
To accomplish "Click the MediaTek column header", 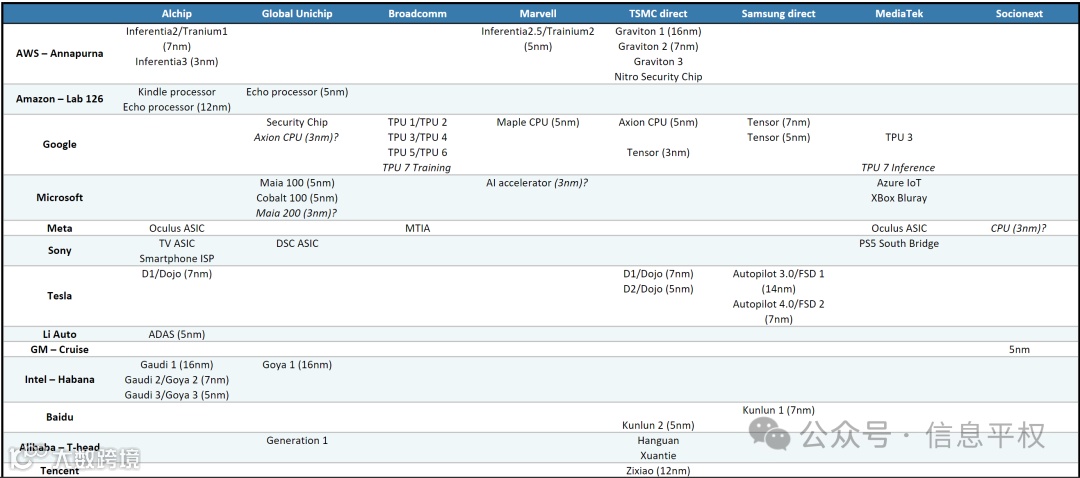I will pyautogui.click(x=899, y=14).
